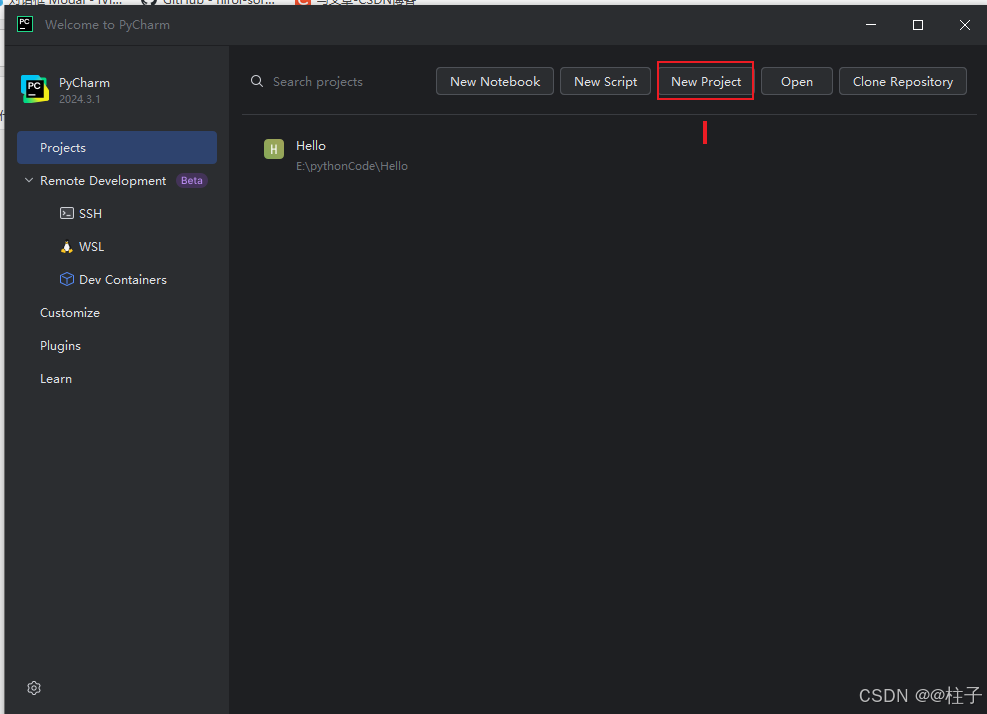This screenshot has height=714, width=987.
Task: Click the Hello project H icon
Action: [274, 149]
